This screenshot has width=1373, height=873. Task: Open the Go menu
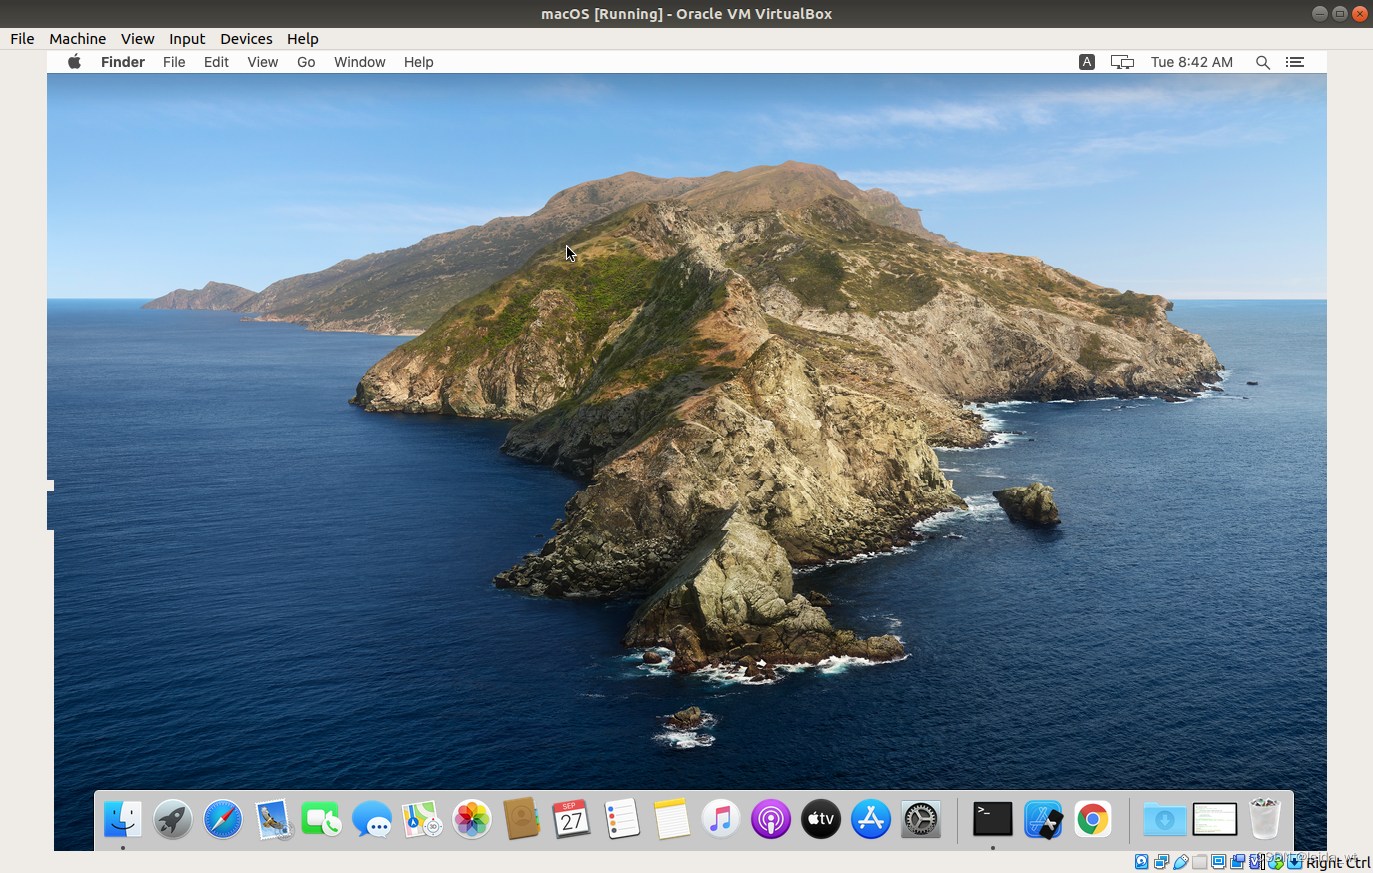coord(306,62)
